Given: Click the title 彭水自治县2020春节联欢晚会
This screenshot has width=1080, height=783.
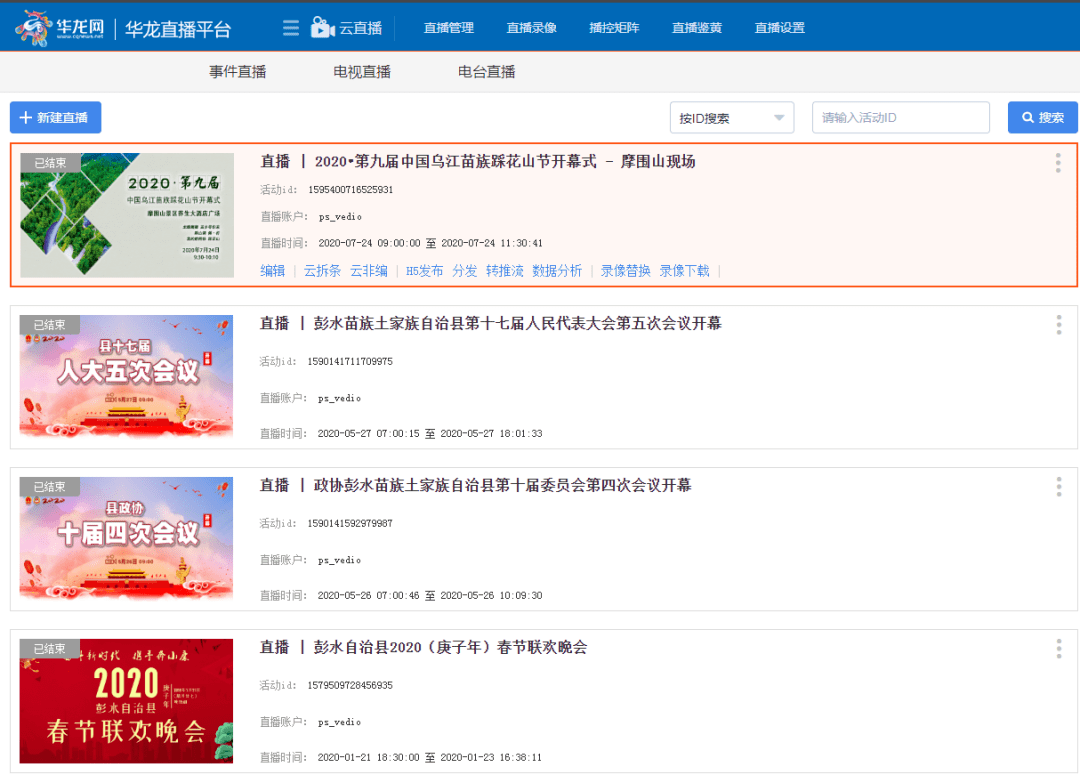Looking at the screenshot, I should (x=423, y=647).
